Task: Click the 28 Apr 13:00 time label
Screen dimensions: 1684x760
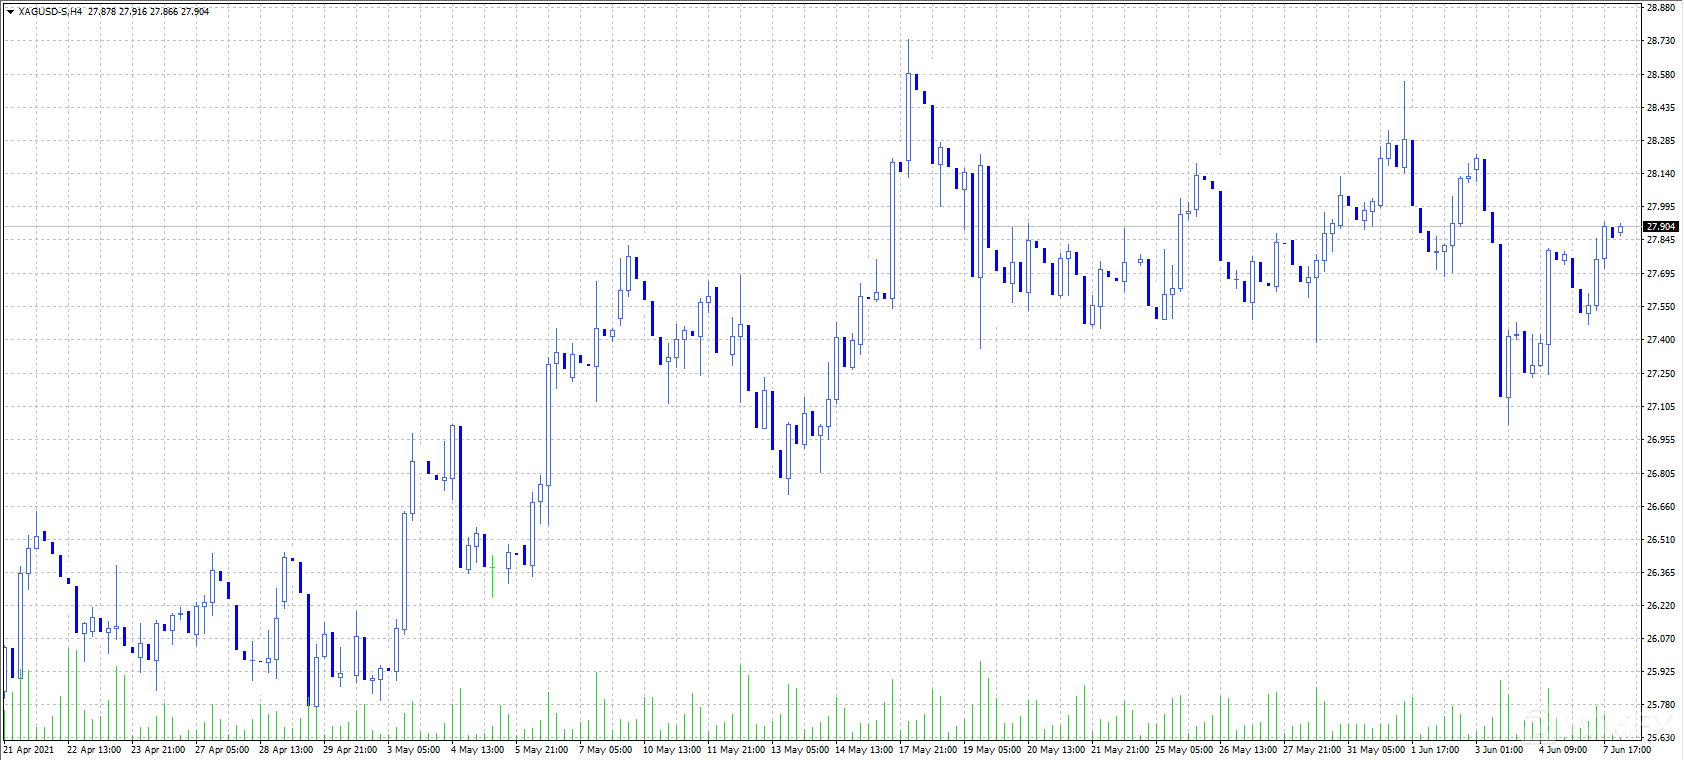Action: point(285,750)
